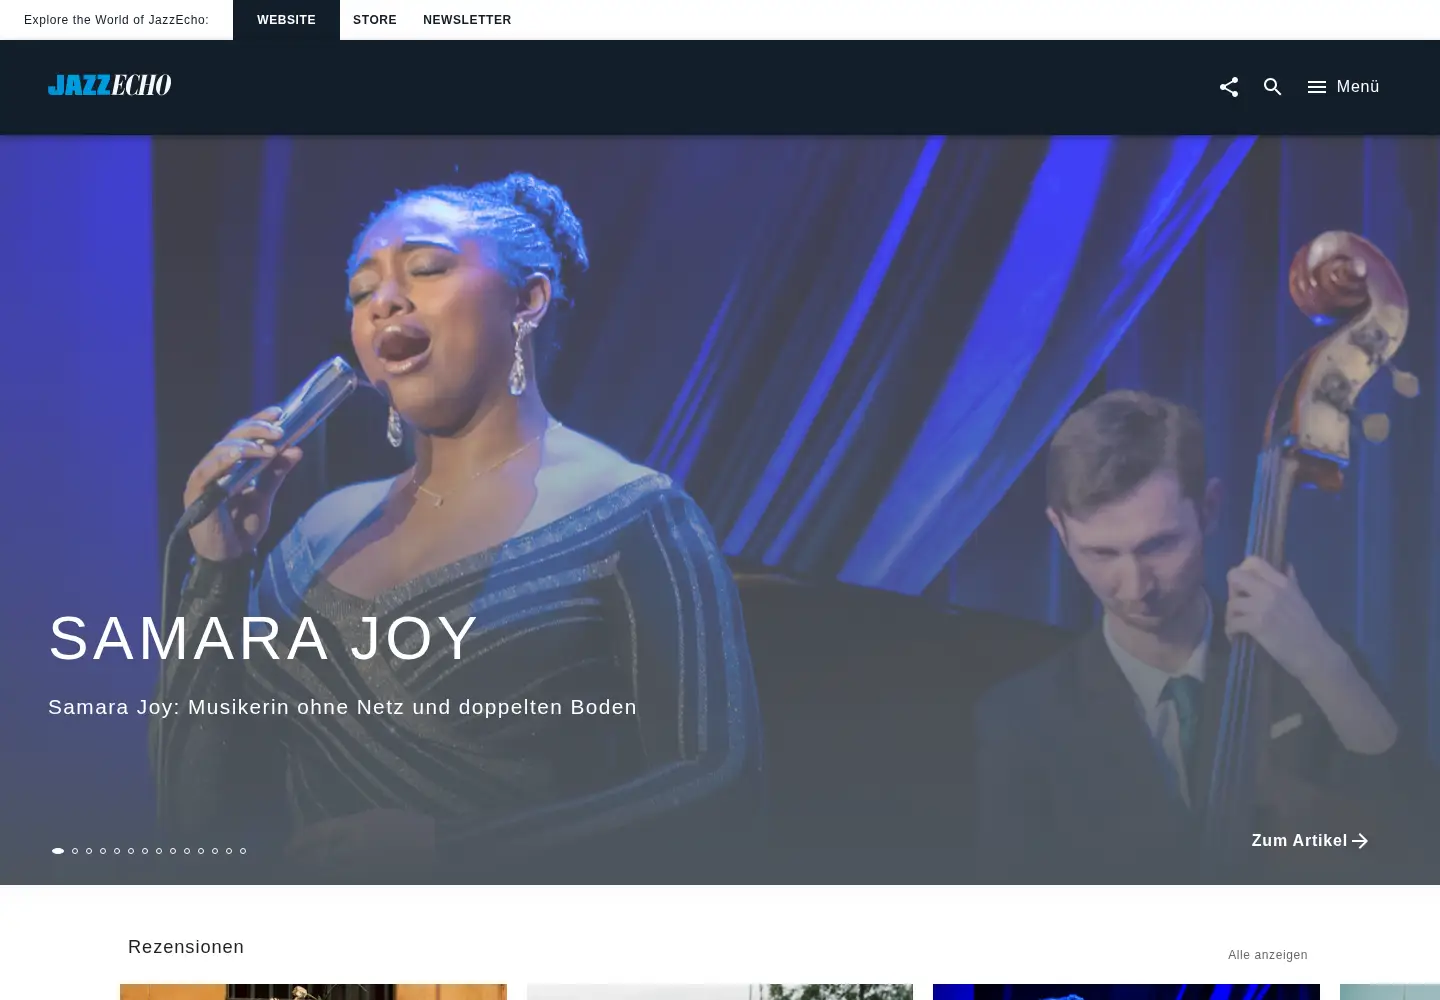The image size is (1440, 1000).
Task: Click the subtitle 'Musikerin ohne Netz und doppelten Boden'
Action: 412,707
